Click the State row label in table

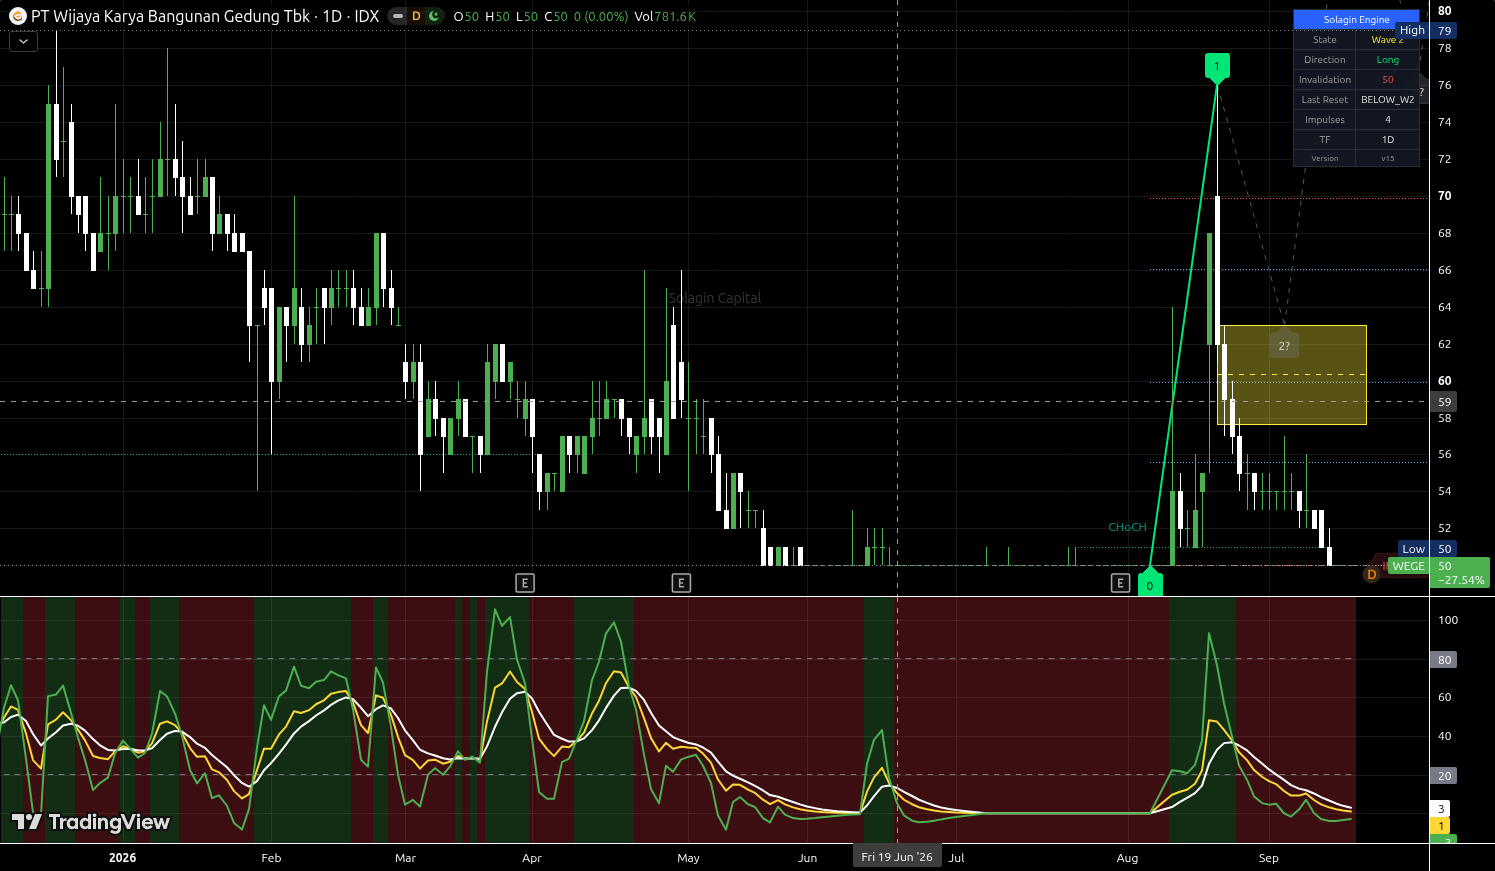(1325, 40)
